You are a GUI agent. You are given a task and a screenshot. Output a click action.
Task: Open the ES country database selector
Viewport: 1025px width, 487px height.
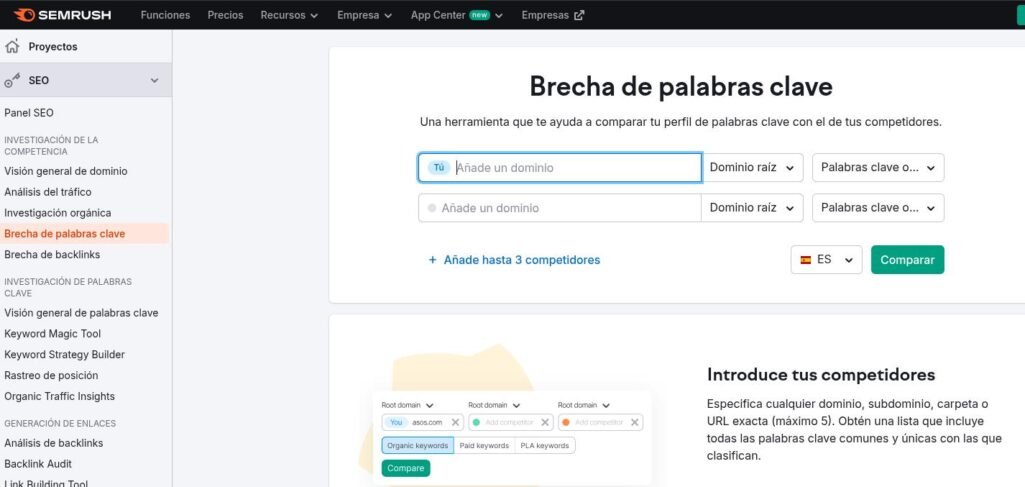[x=826, y=260]
